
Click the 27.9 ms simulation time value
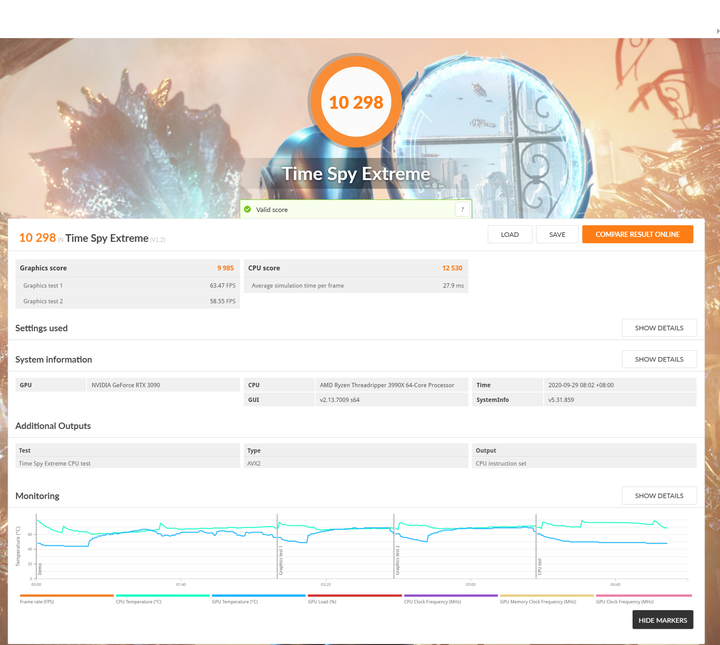click(x=453, y=286)
